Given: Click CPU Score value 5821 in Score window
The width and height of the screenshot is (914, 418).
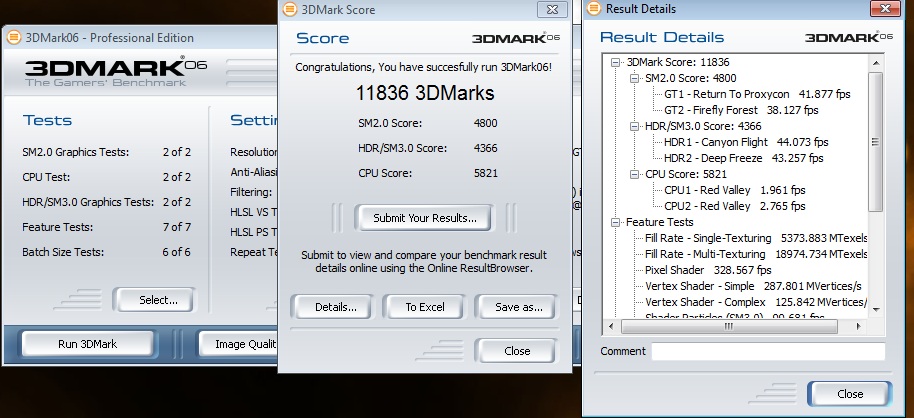Looking at the screenshot, I should pos(486,173).
